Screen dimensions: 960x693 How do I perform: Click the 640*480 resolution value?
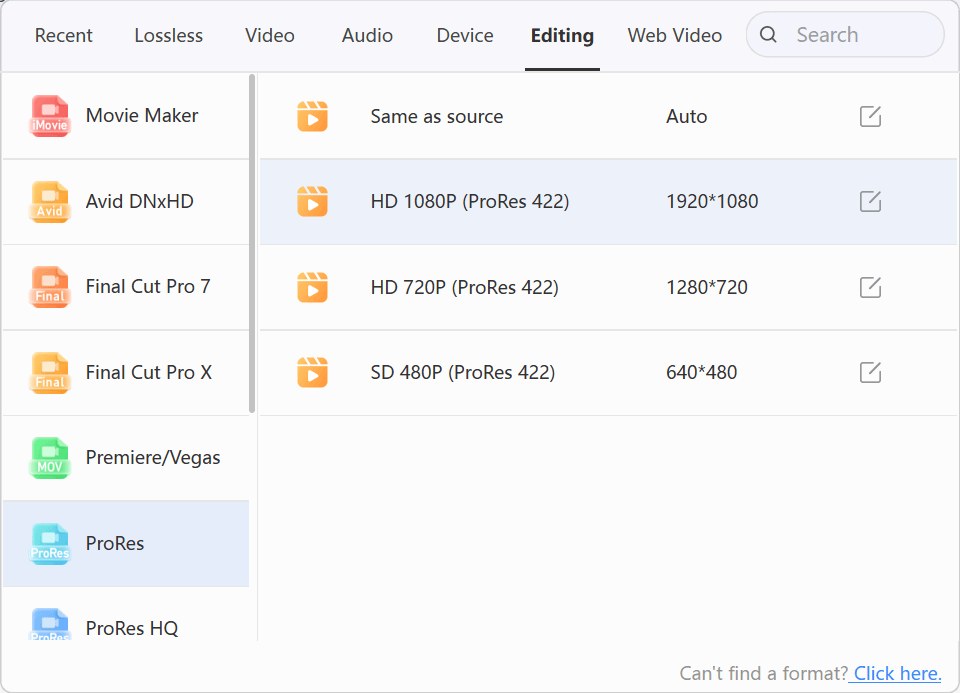[x=701, y=372]
